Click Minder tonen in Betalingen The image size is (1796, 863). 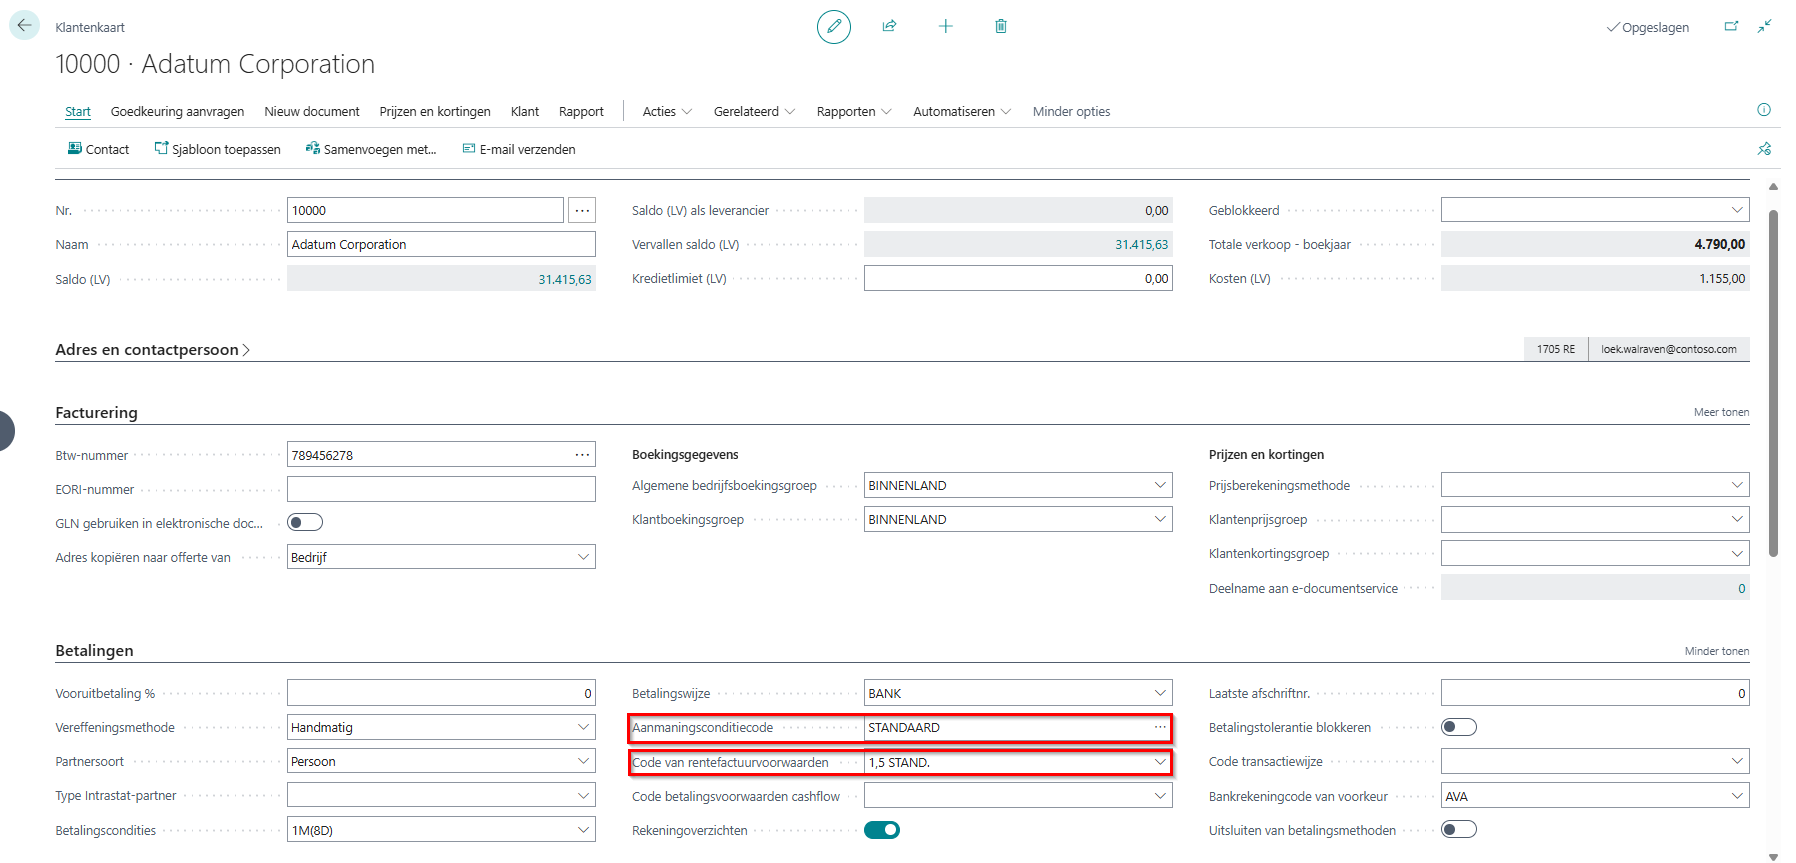(x=1717, y=651)
